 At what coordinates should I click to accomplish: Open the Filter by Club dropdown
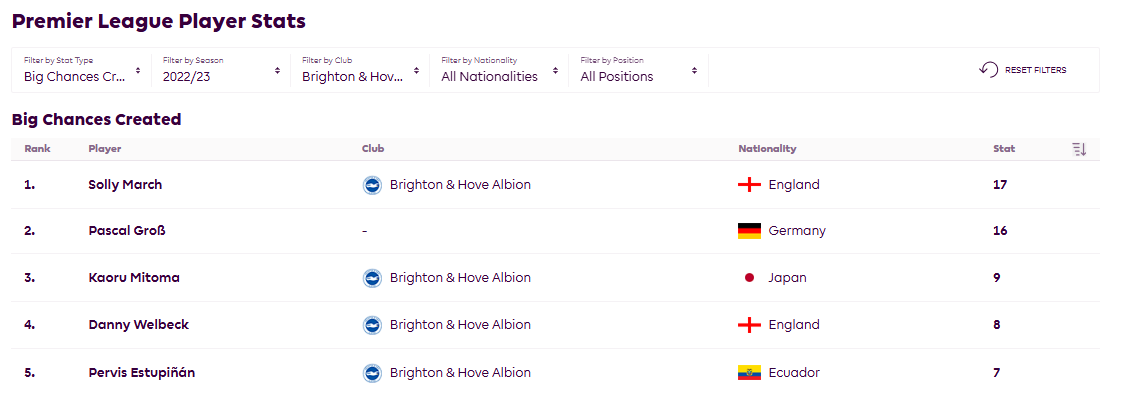[x=360, y=70]
